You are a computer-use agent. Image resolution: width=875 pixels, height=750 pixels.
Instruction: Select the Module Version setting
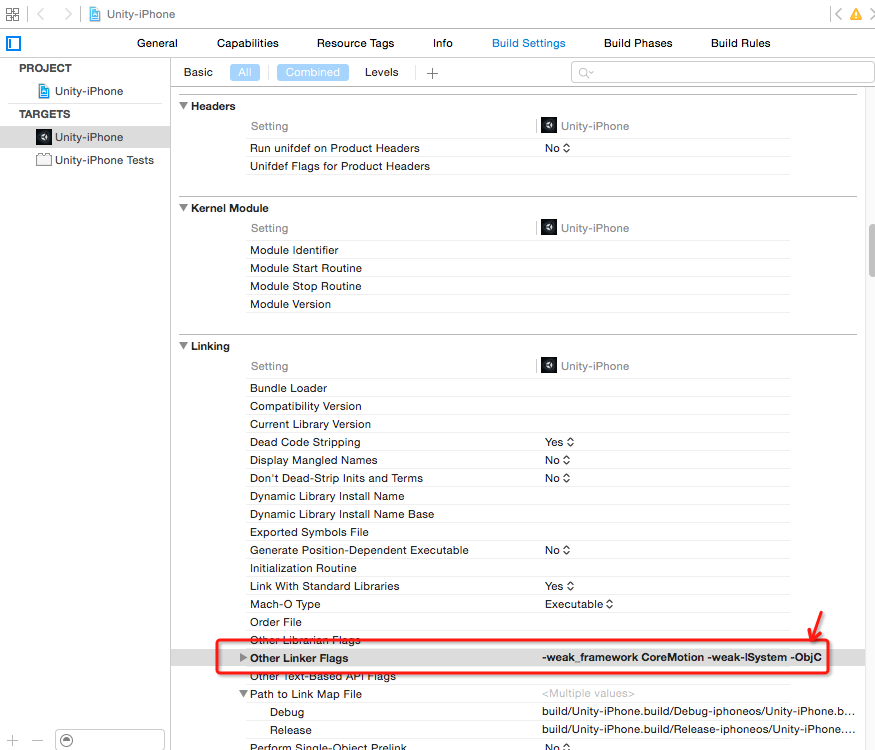tap(518, 304)
